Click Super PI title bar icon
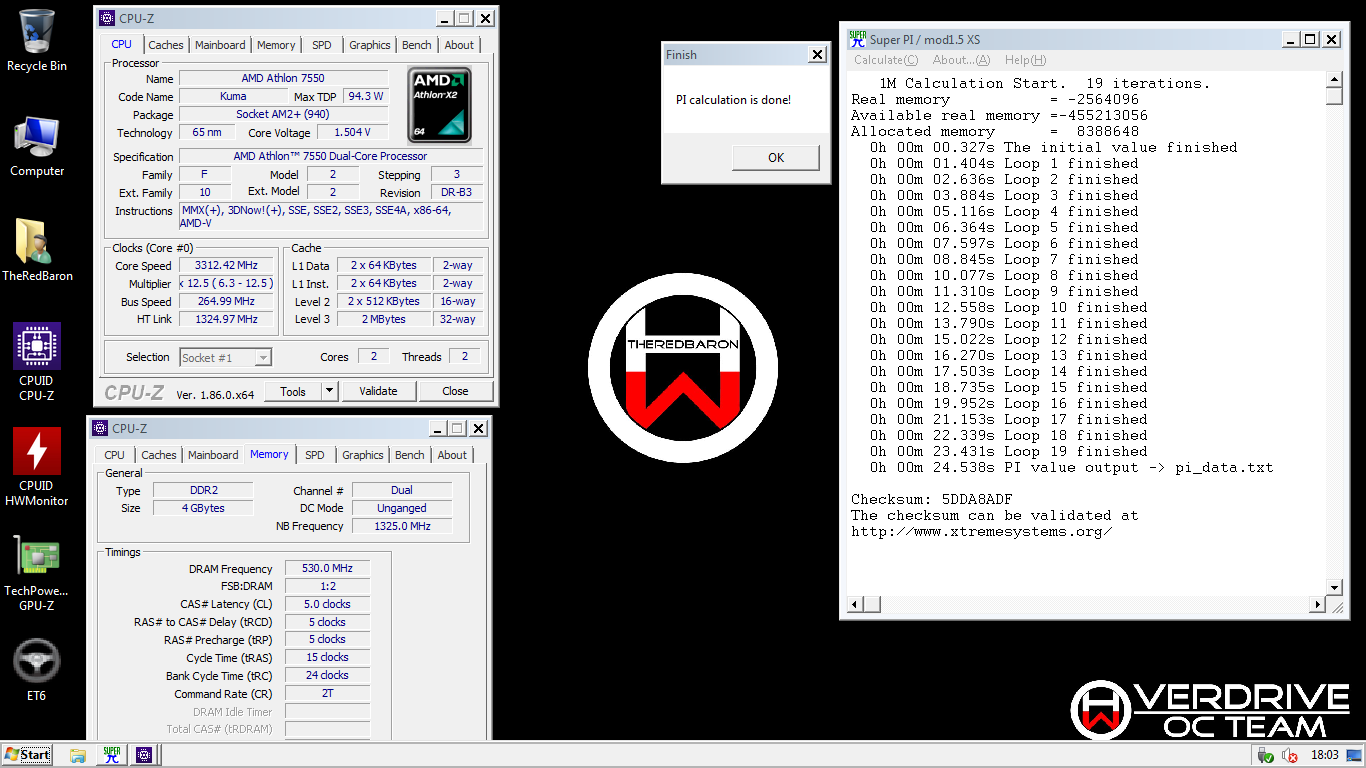 (x=857, y=39)
